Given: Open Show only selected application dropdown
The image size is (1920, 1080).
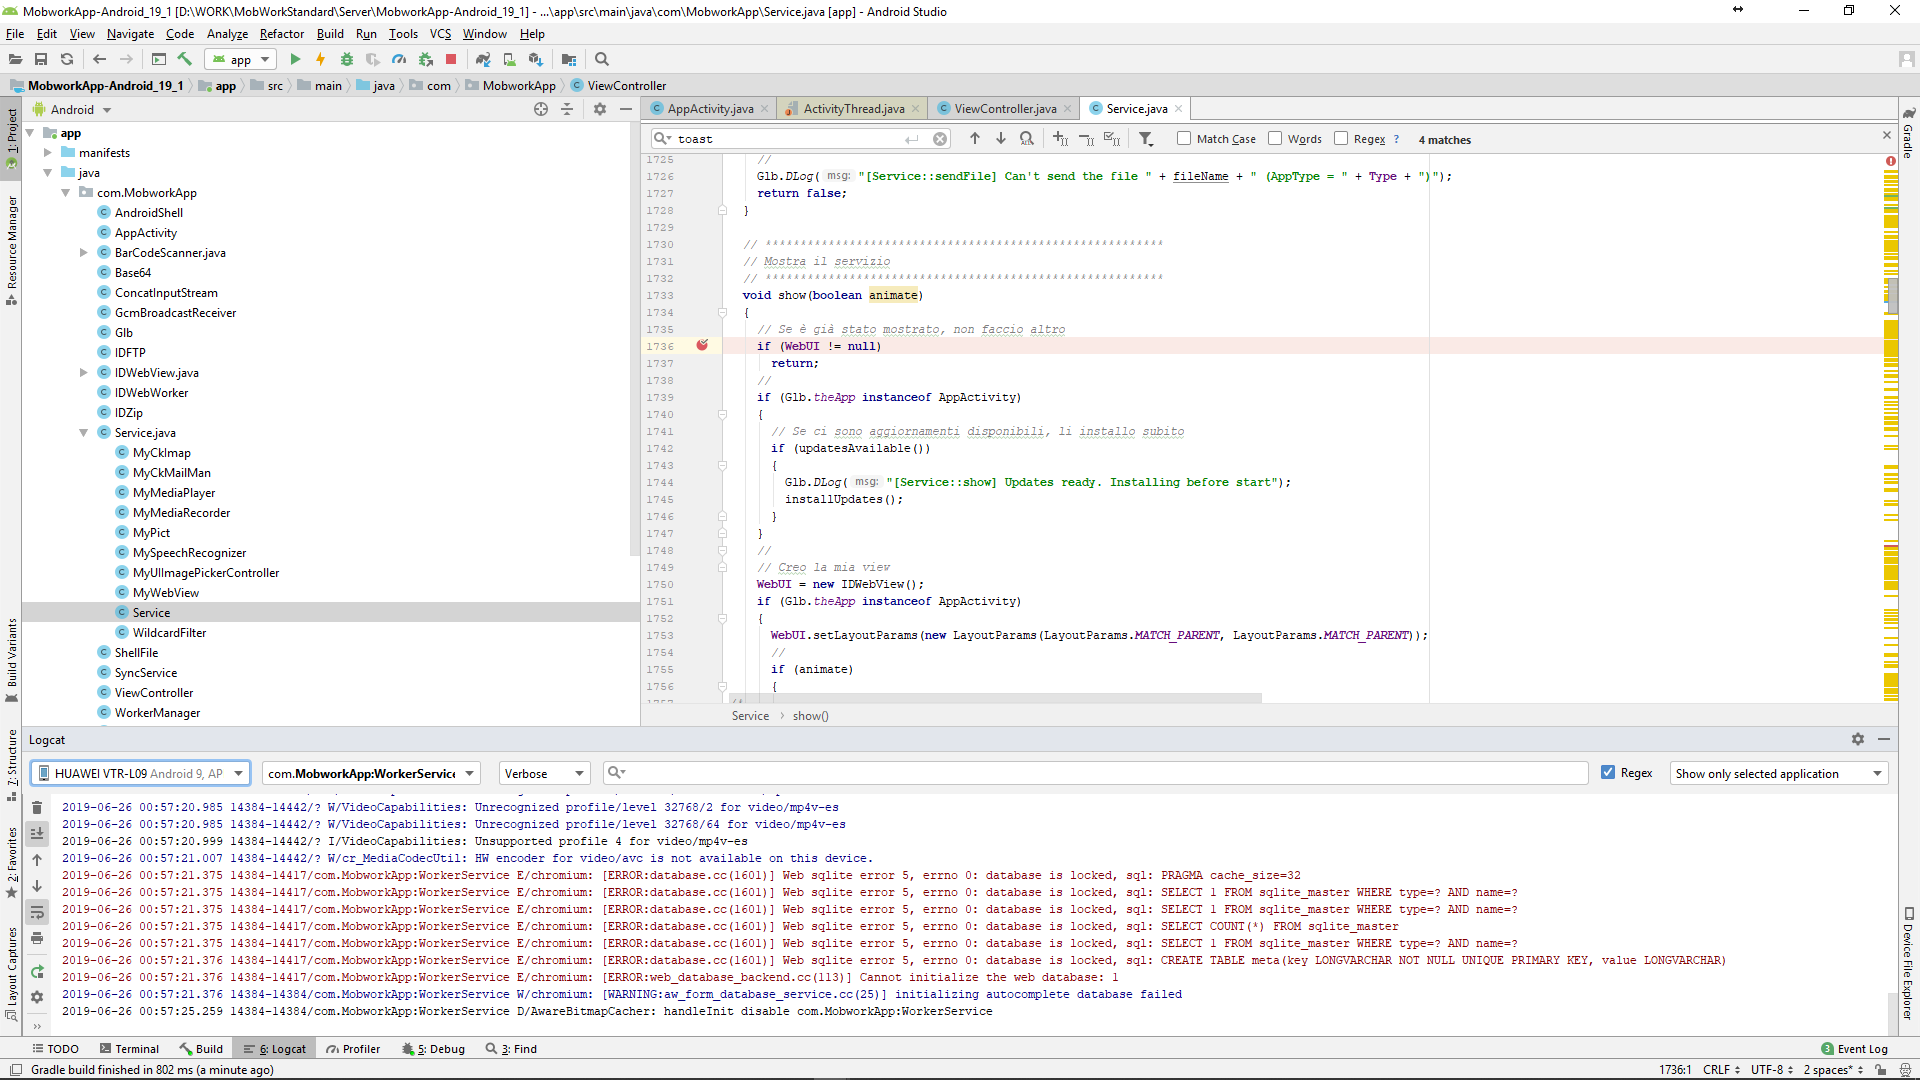Looking at the screenshot, I should click(x=1779, y=773).
